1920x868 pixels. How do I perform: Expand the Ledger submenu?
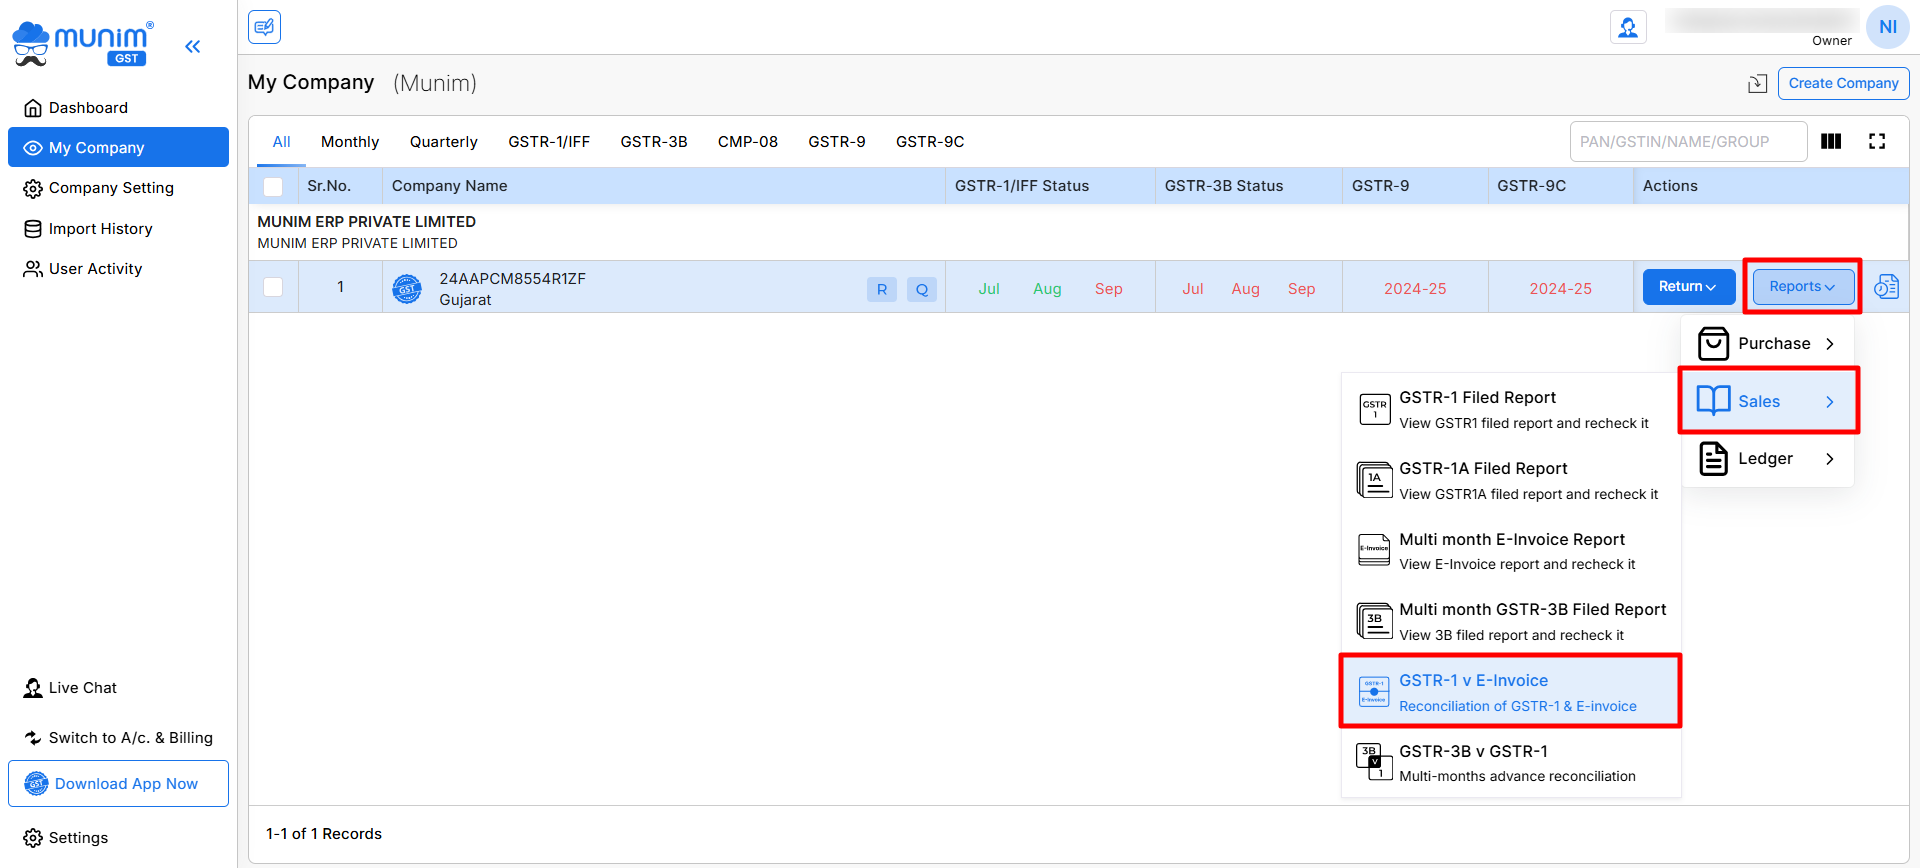(1768, 458)
